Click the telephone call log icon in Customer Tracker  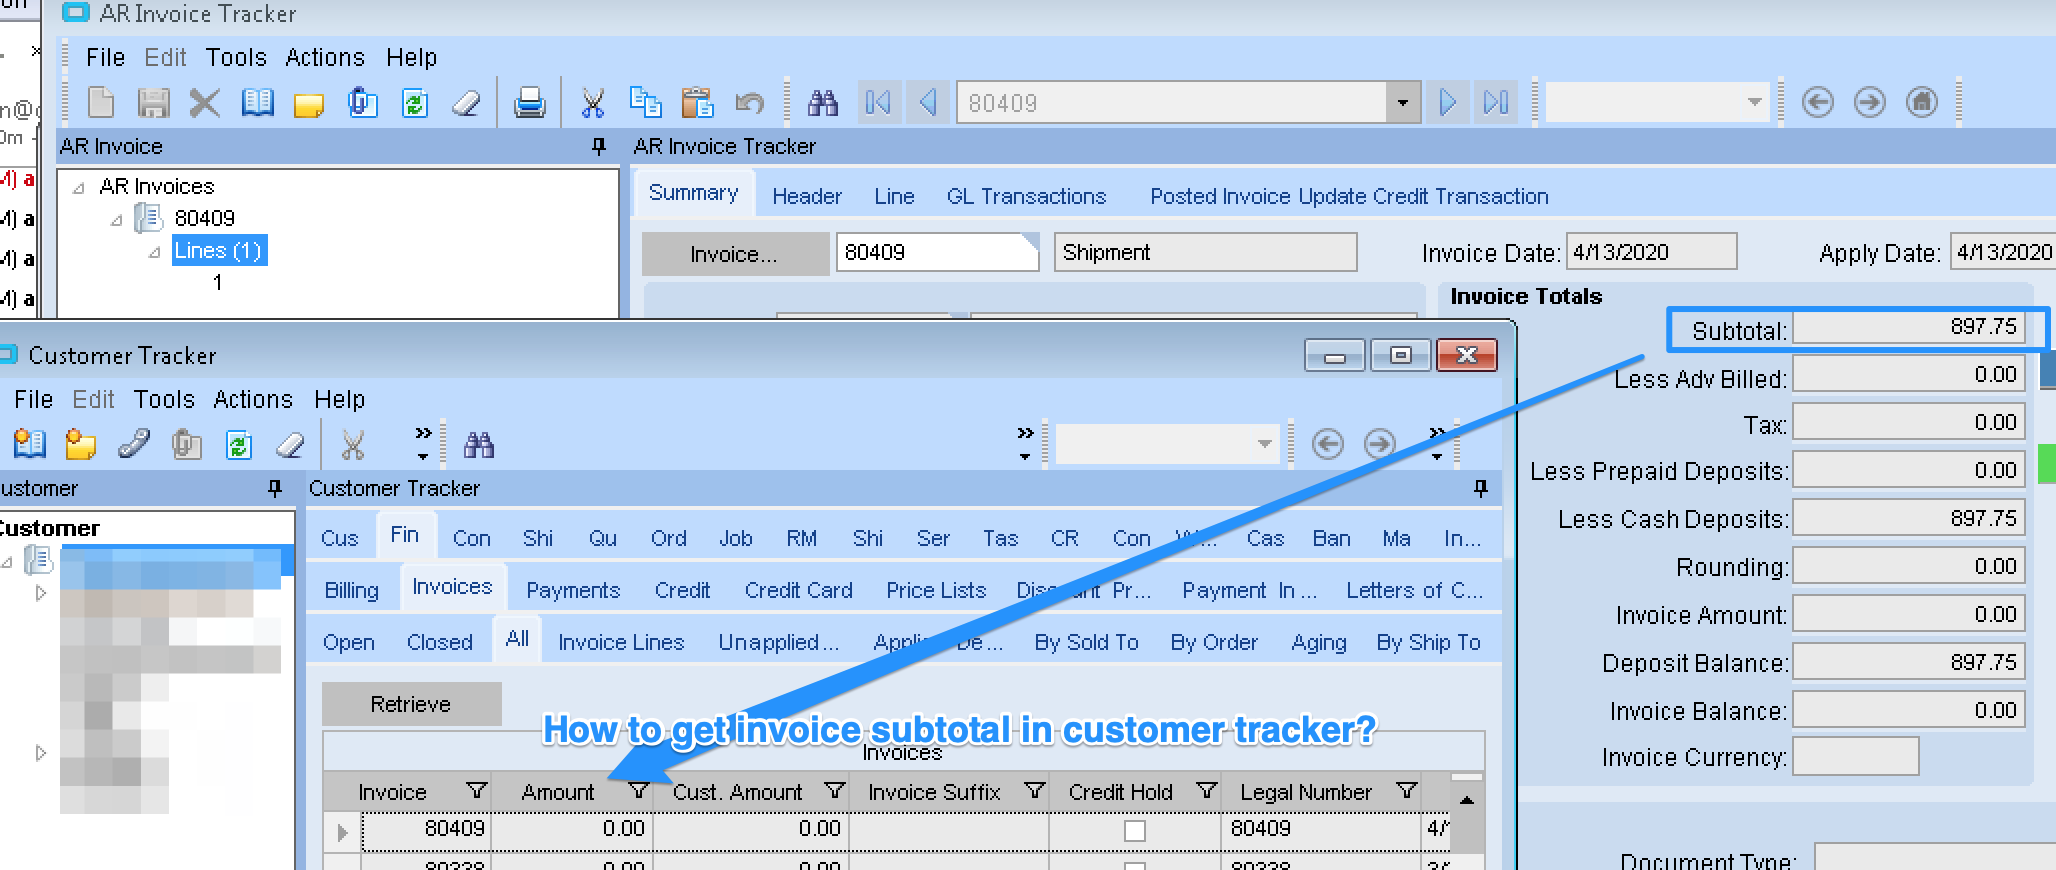pos(133,444)
